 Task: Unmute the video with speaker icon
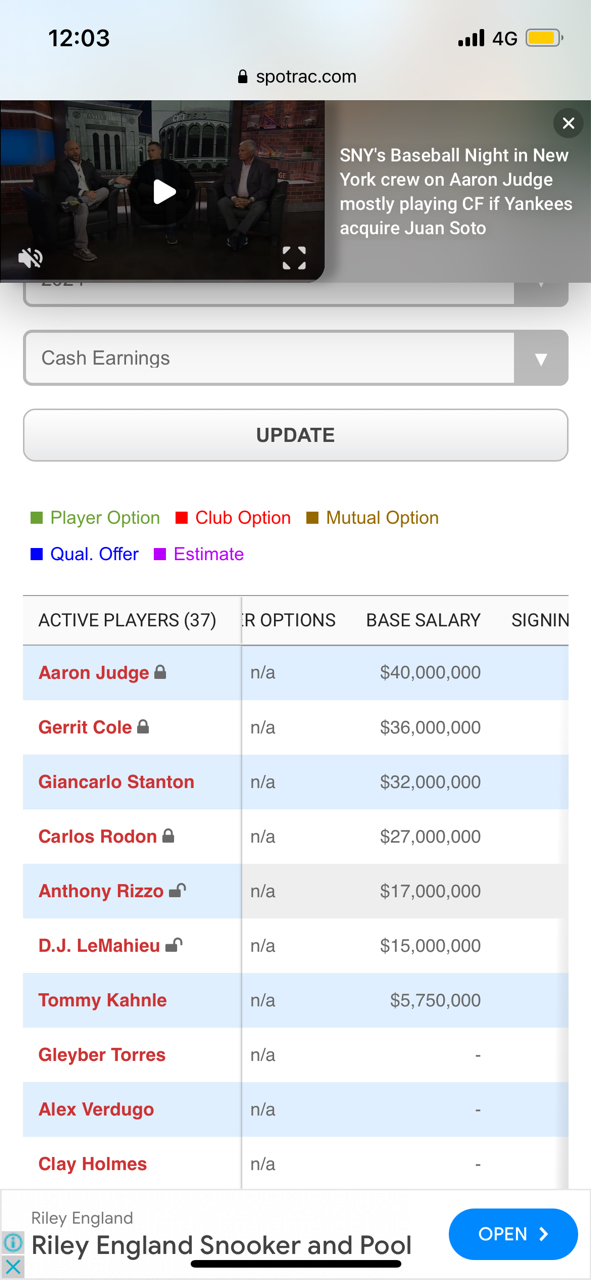click(30, 259)
